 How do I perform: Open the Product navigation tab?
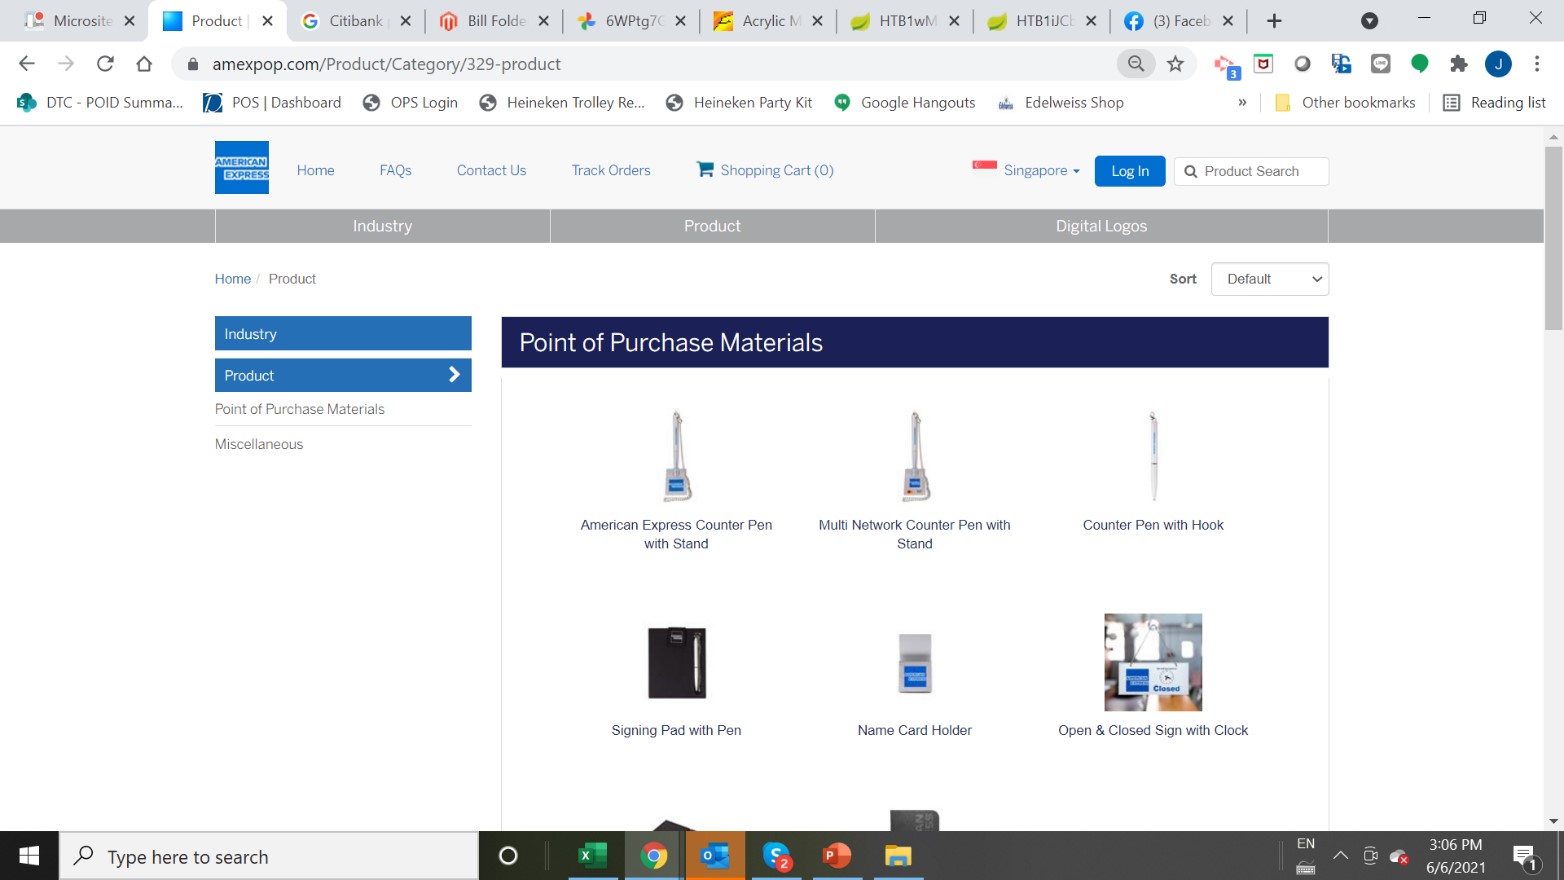click(712, 226)
